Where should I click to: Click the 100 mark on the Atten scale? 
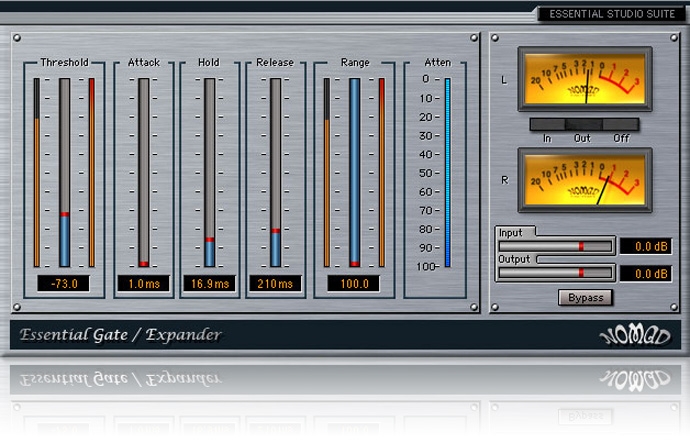tap(425, 266)
